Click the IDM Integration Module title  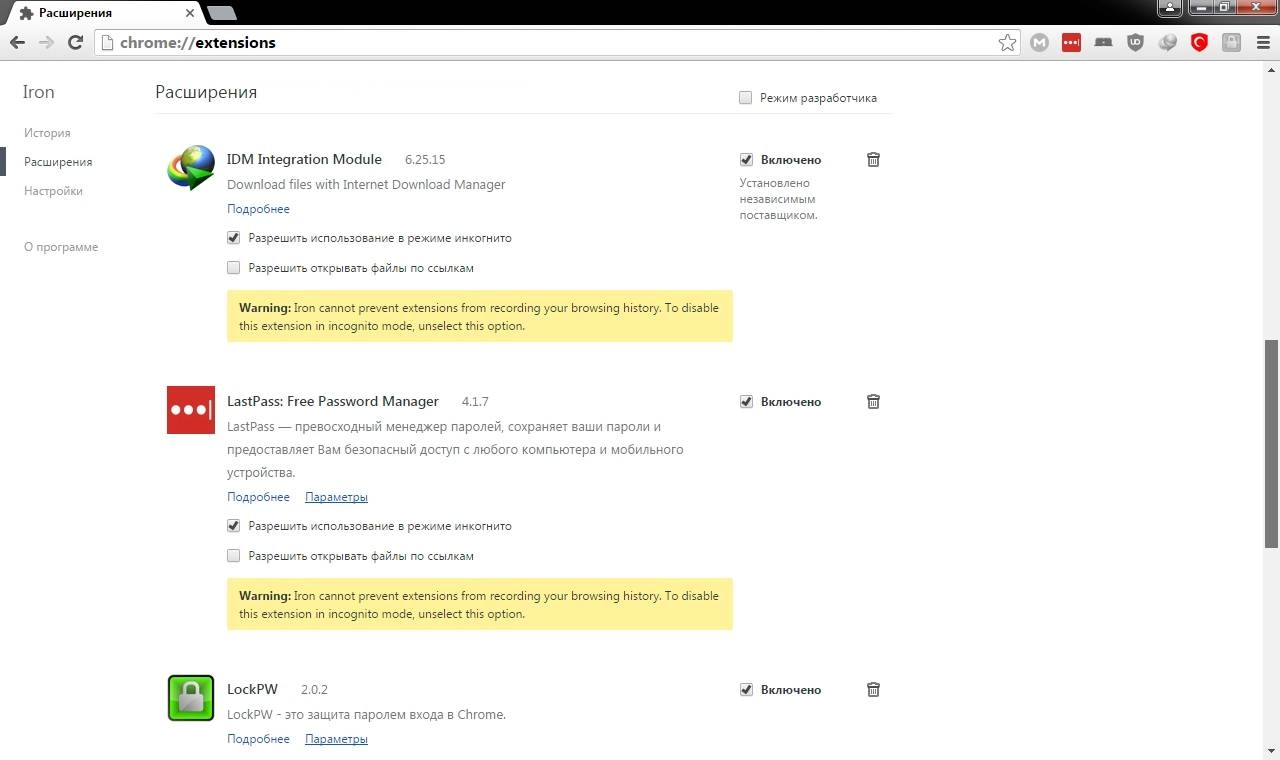[304, 159]
